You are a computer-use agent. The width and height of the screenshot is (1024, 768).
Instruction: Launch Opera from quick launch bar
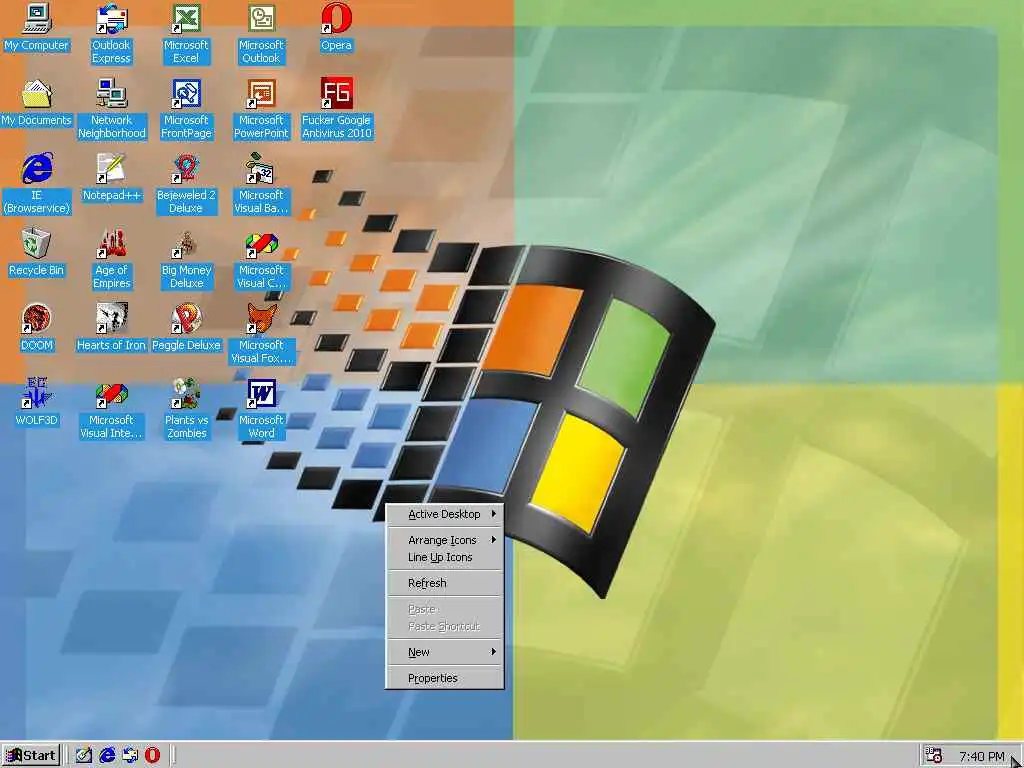click(x=152, y=756)
